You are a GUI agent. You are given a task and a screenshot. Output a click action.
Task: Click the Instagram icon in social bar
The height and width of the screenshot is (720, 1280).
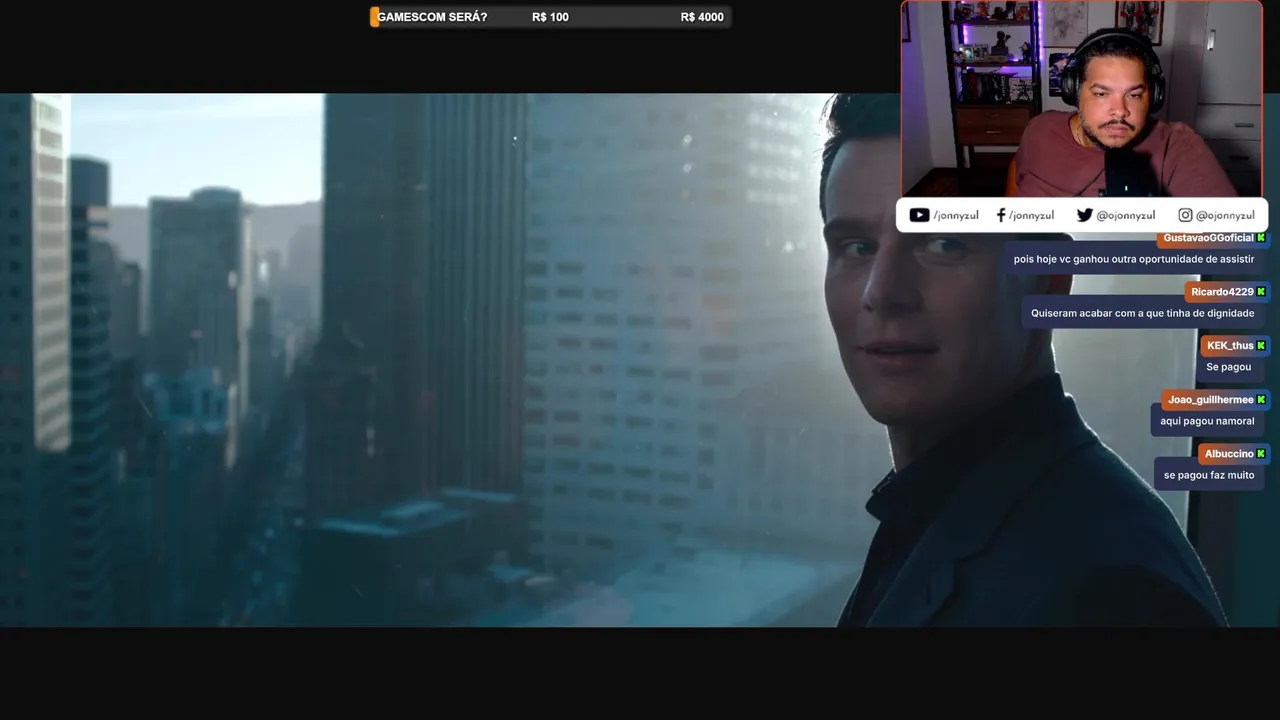(x=1185, y=215)
